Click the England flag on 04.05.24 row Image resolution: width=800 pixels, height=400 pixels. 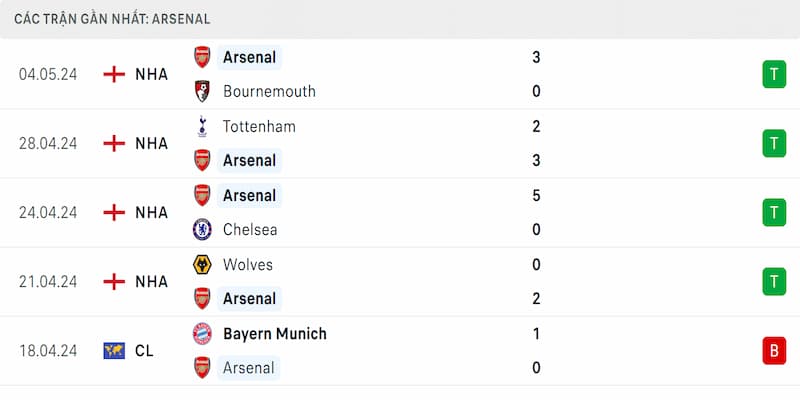115,74
